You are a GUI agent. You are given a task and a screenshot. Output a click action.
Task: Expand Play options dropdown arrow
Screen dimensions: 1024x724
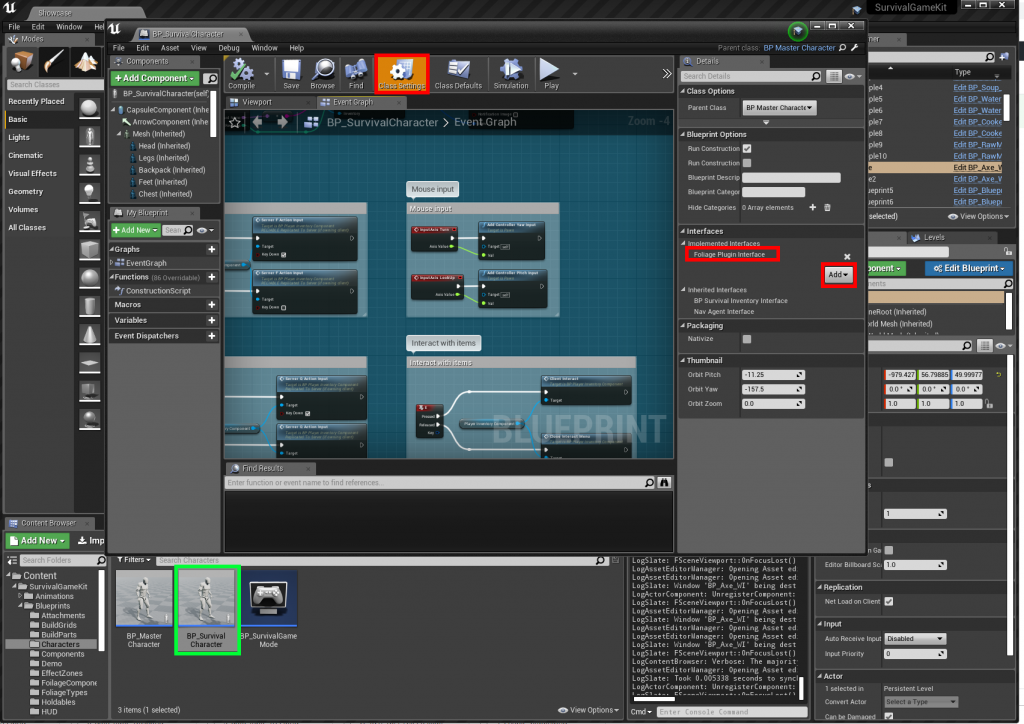click(x=575, y=74)
